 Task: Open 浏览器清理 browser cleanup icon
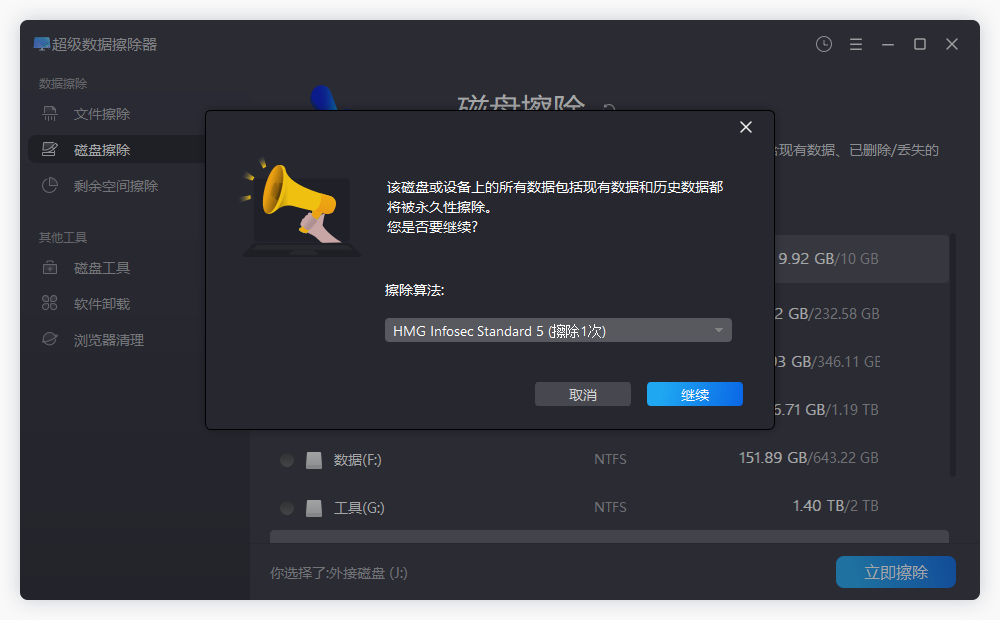(x=49, y=339)
